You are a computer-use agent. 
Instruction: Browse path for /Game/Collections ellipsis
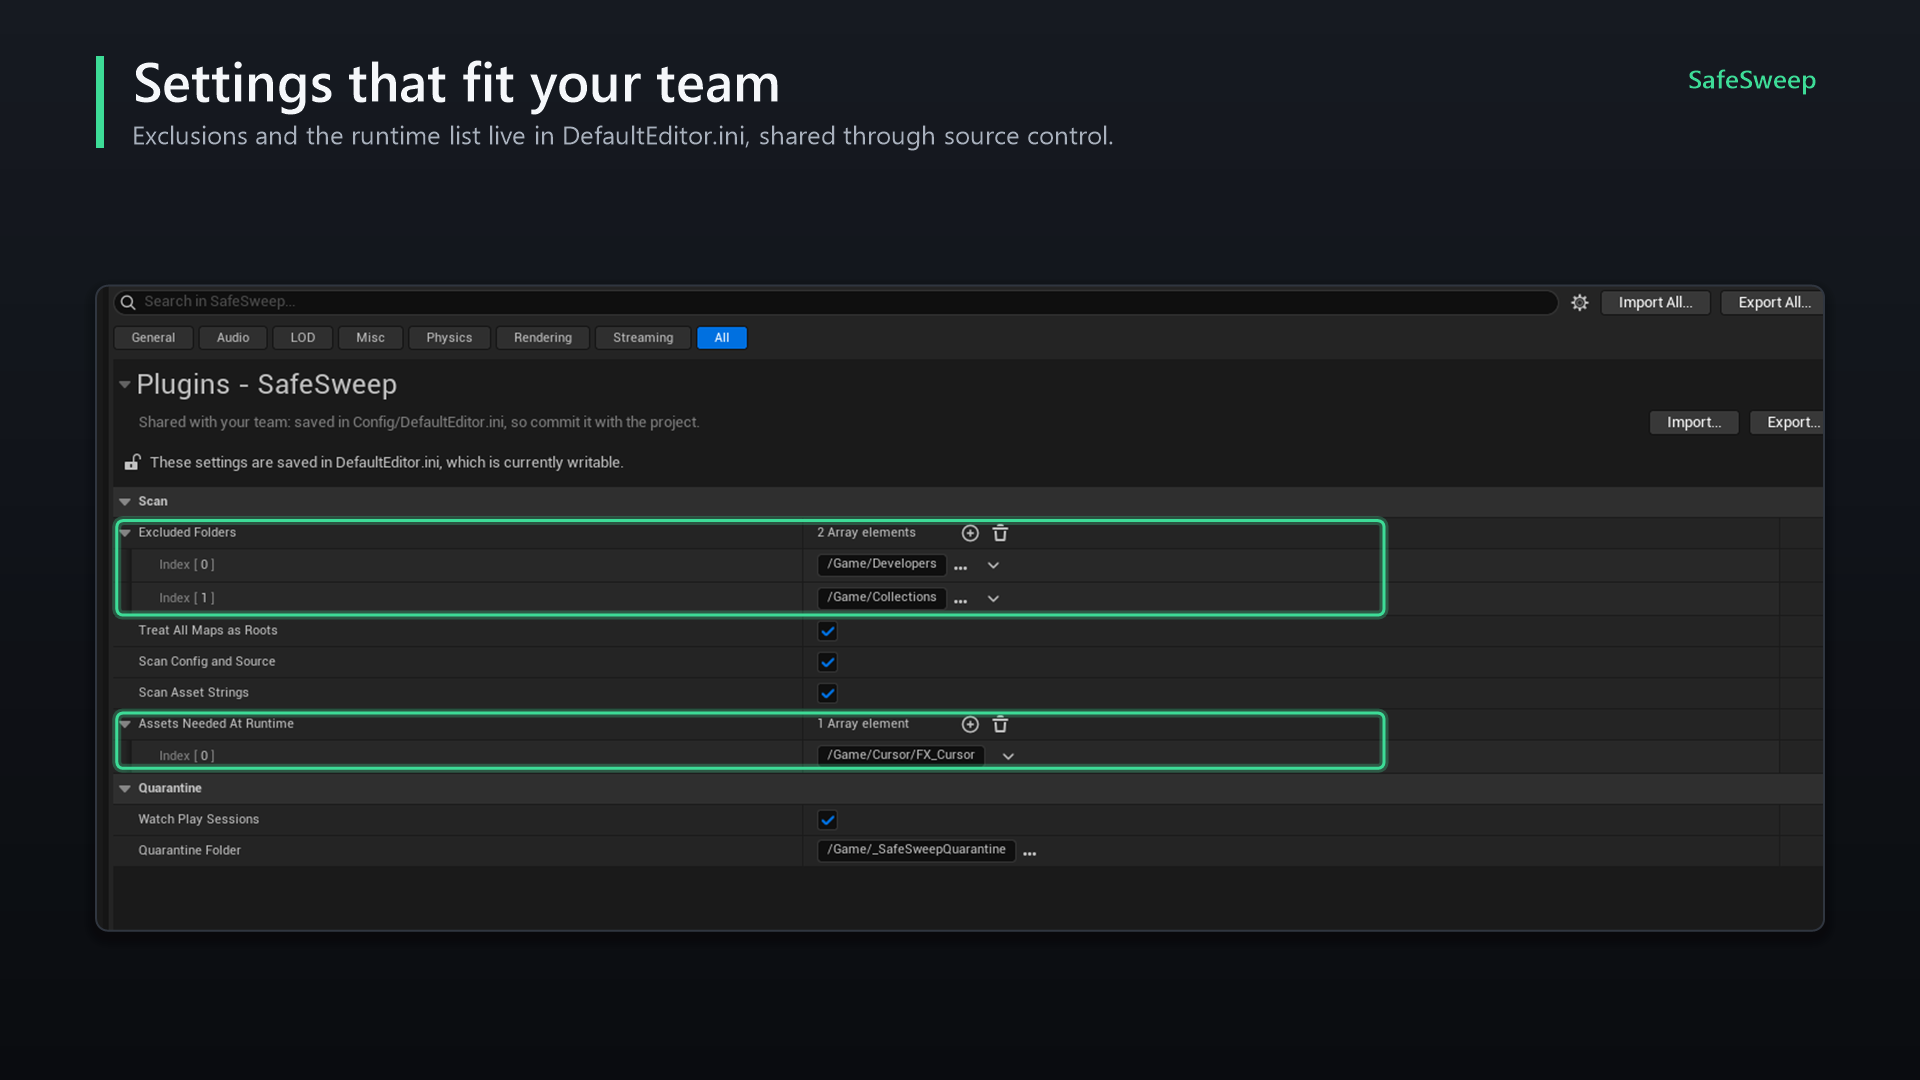pyautogui.click(x=960, y=600)
